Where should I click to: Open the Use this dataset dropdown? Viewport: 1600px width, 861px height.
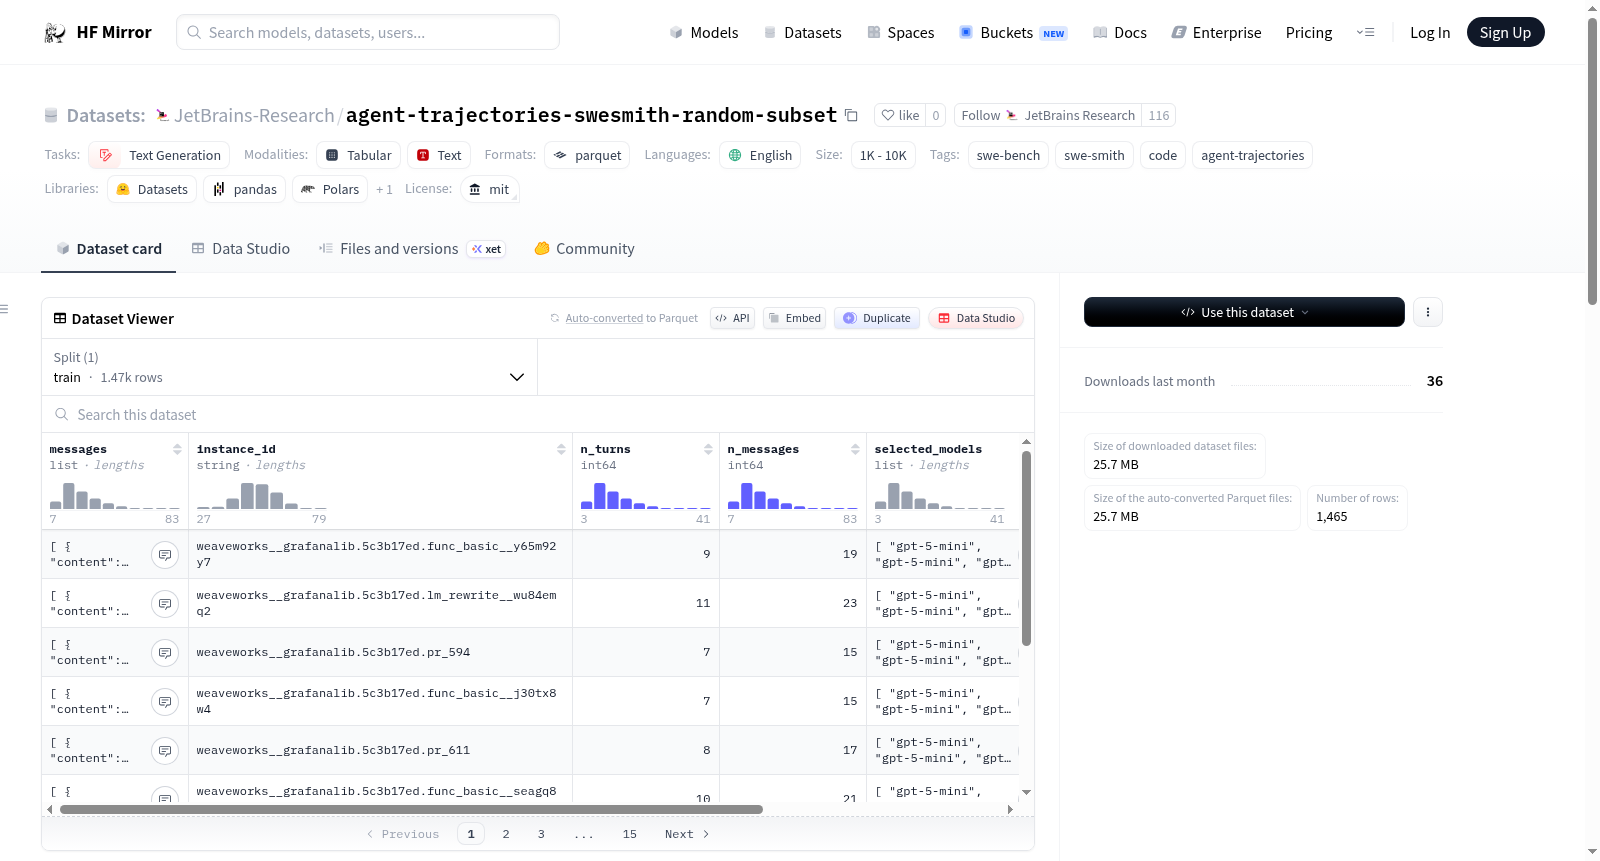click(x=1244, y=312)
